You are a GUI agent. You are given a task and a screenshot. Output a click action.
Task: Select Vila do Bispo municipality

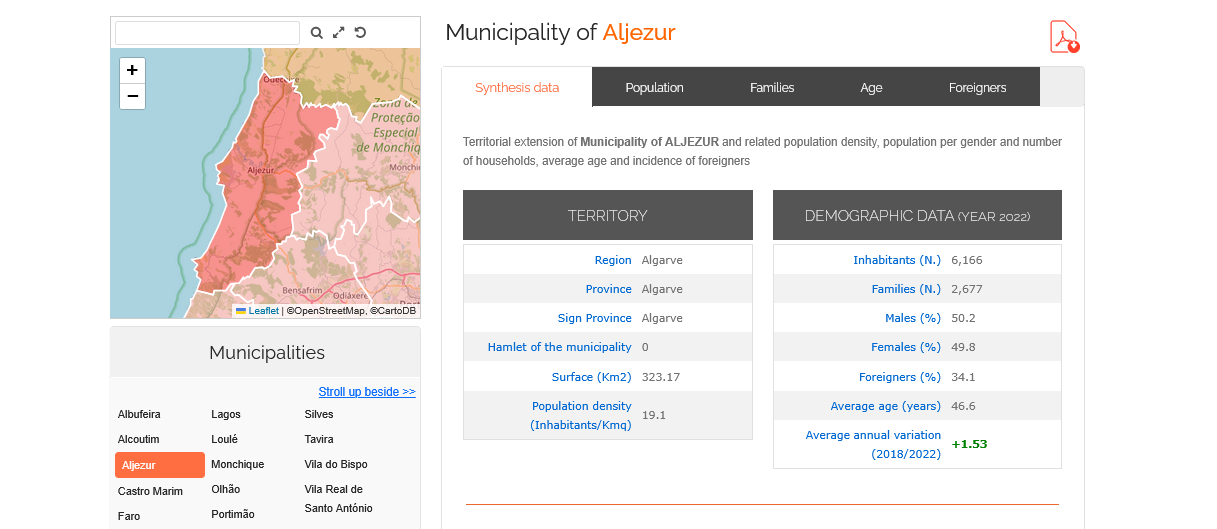pos(336,464)
